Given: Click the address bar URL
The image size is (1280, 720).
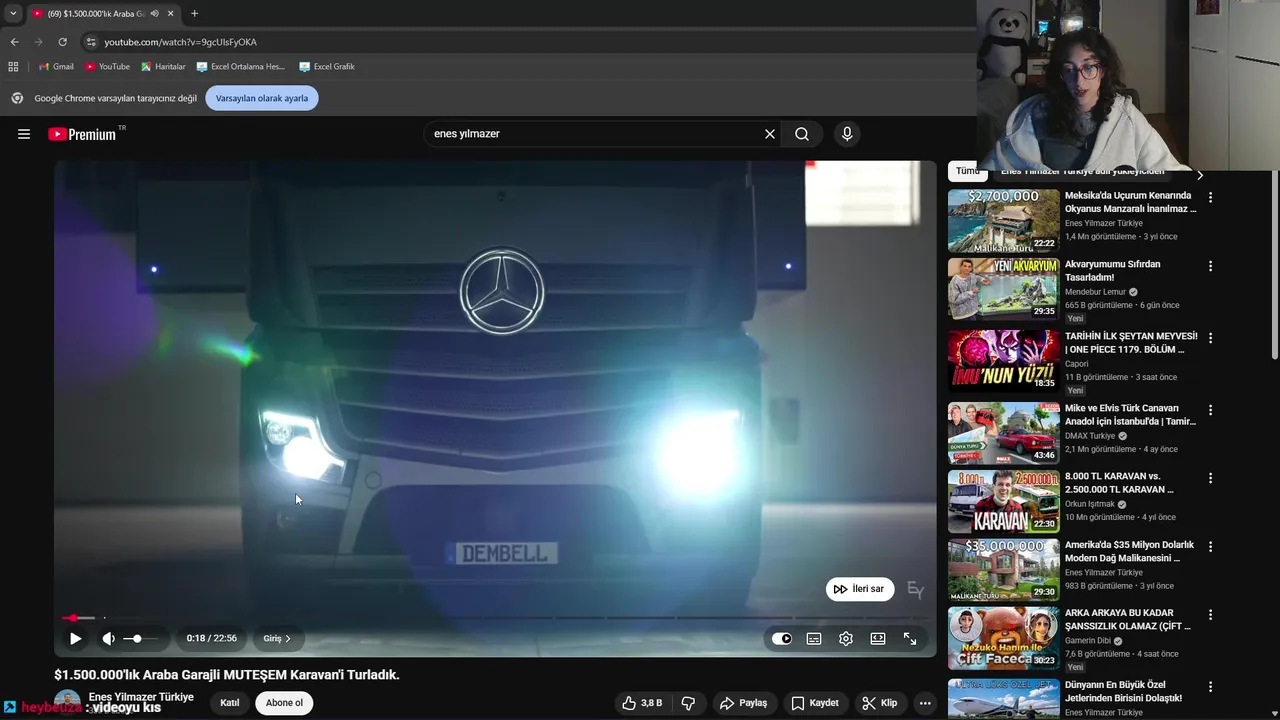Looking at the screenshot, I should tap(181, 42).
